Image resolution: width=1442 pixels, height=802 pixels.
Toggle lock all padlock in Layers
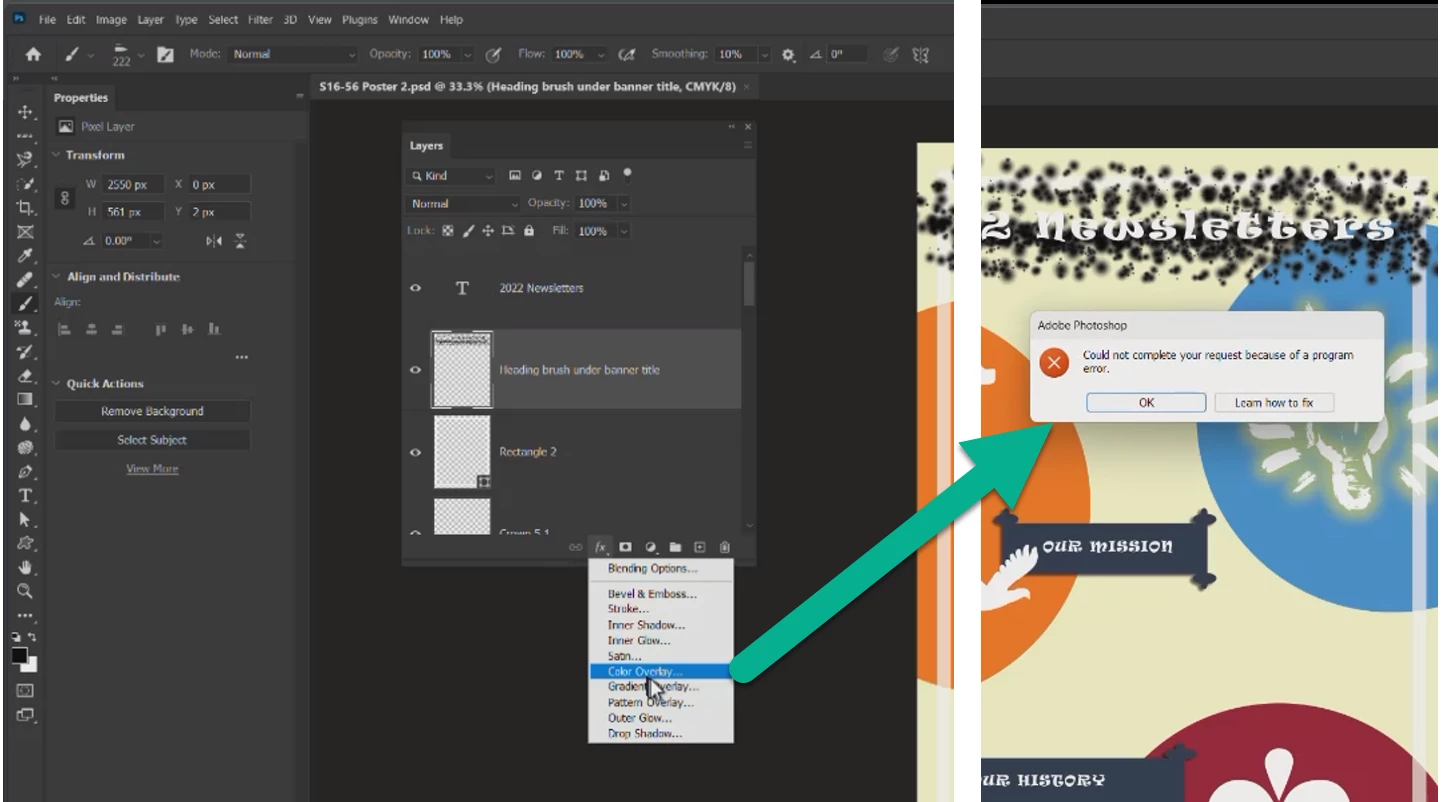pyautogui.click(x=529, y=231)
